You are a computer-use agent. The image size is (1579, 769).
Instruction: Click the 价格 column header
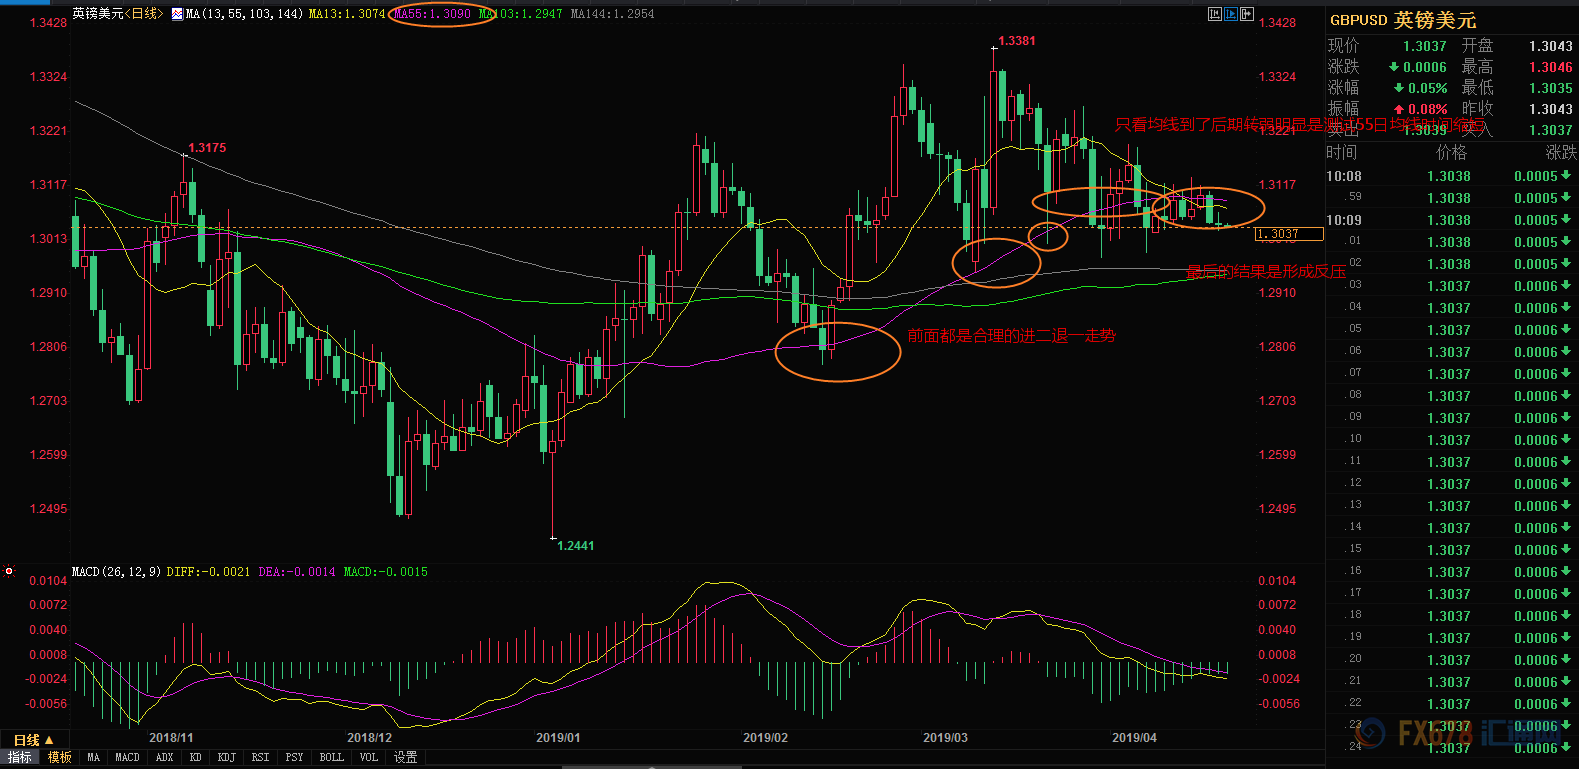(x=1452, y=152)
